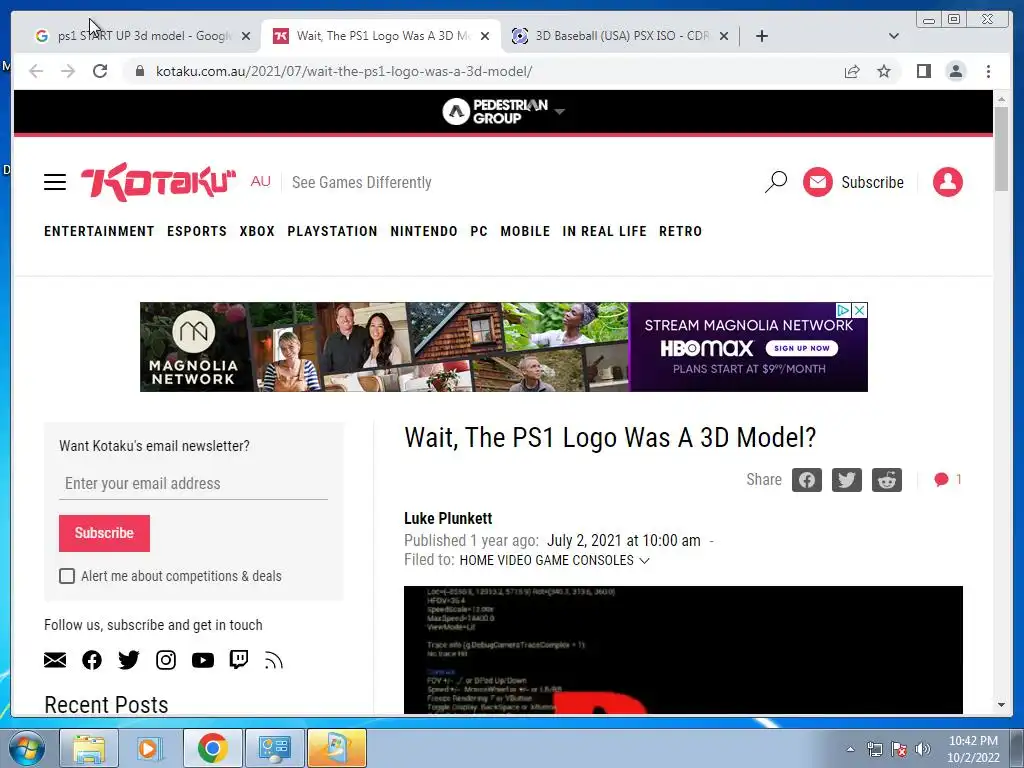Click Sign Up Now in HBO Max ad

(x=801, y=348)
